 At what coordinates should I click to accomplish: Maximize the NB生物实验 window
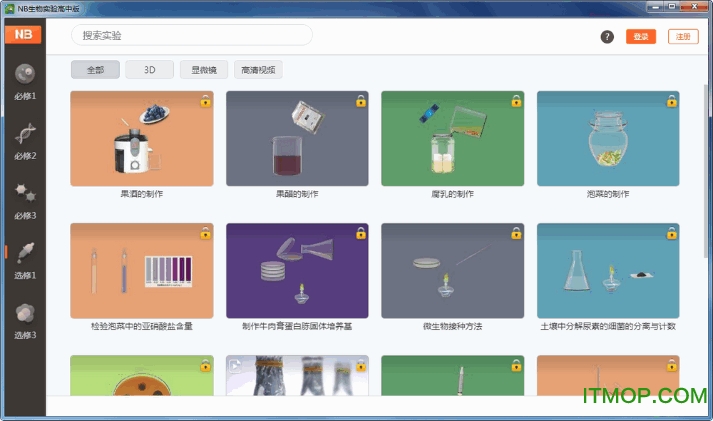tap(672, 7)
